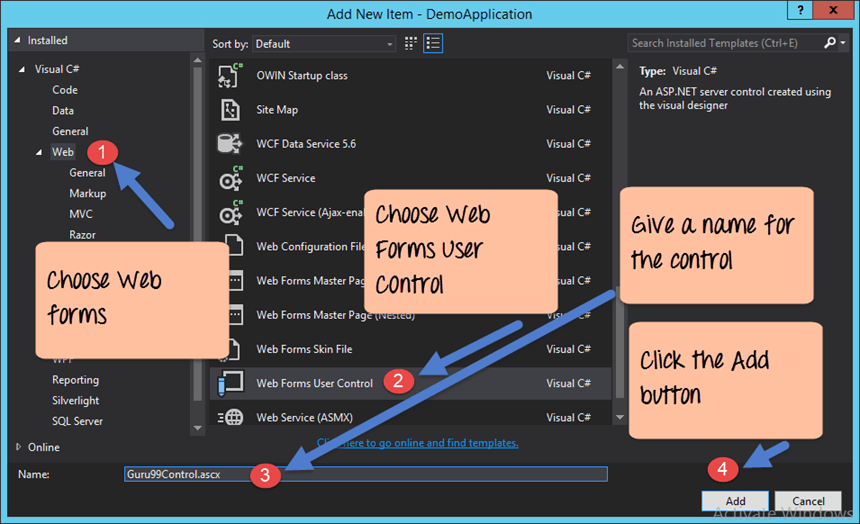Viewport: 860px width, 524px height.
Task: Expand the Online templates section
Action: 18,447
